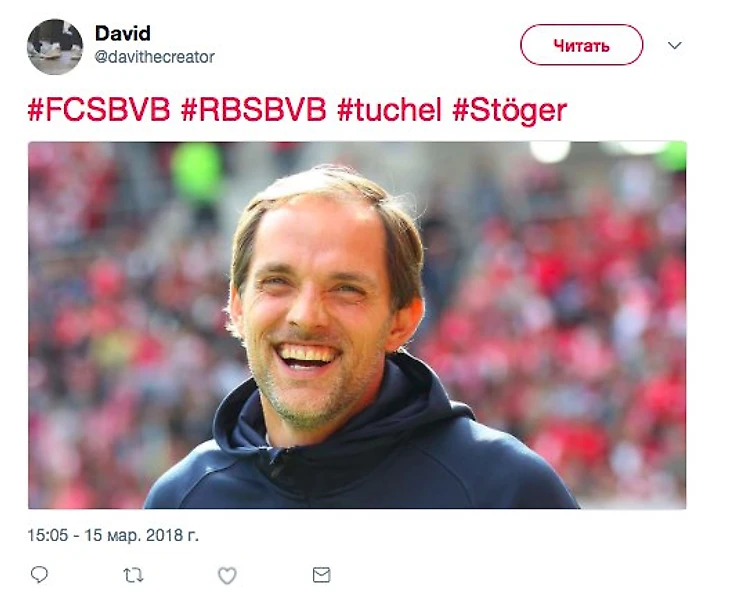Expand the tweet options chevron menu
This screenshot has height=601, width=730.
(675, 45)
